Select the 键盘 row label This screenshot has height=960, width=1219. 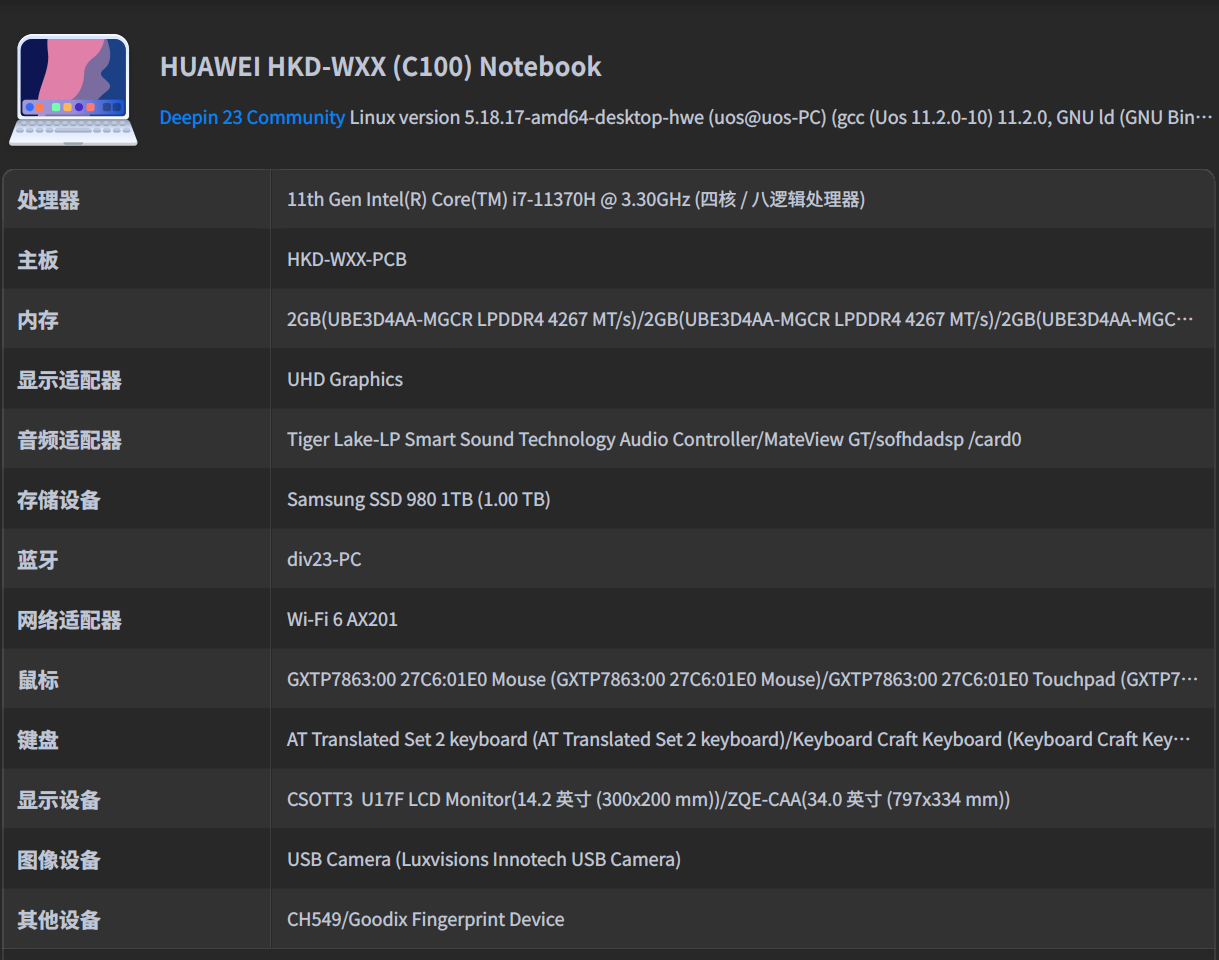38,740
